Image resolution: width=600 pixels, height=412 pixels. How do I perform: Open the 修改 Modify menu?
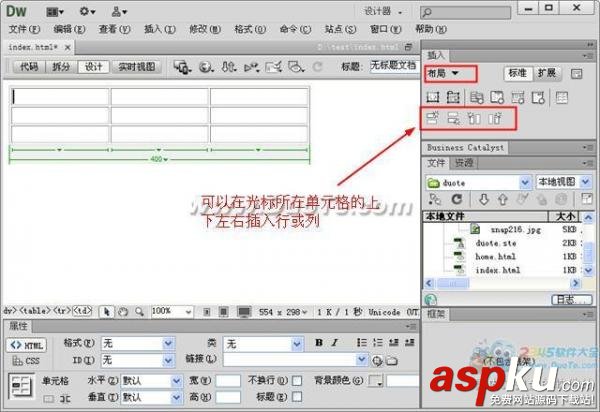pyautogui.click(x=205, y=29)
